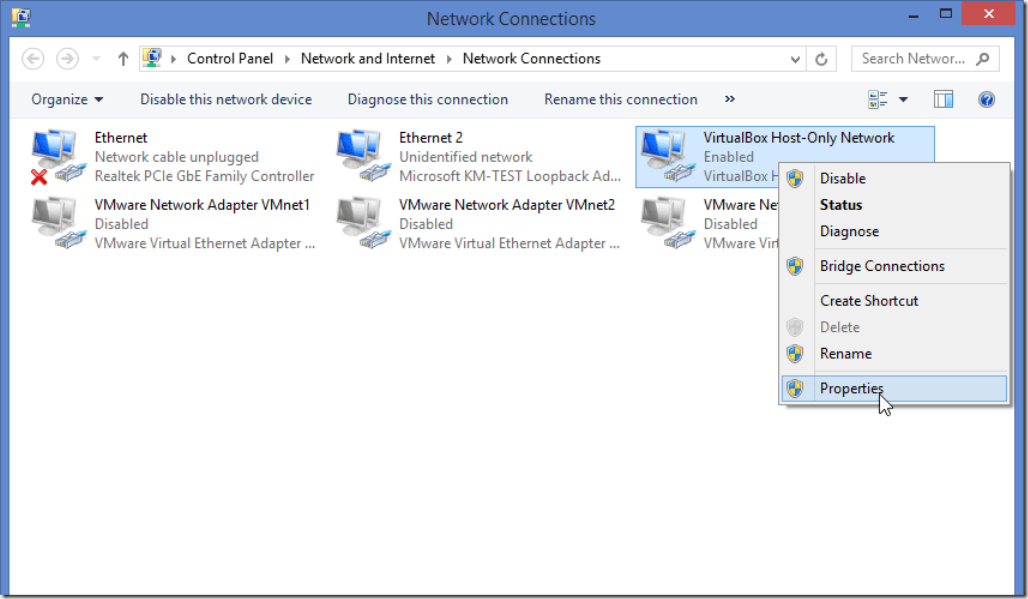Viewport: 1028px width, 599px height.
Task: Select the Ethernet 2 adapter icon
Action: pyautogui.click(x=362, y=156)
